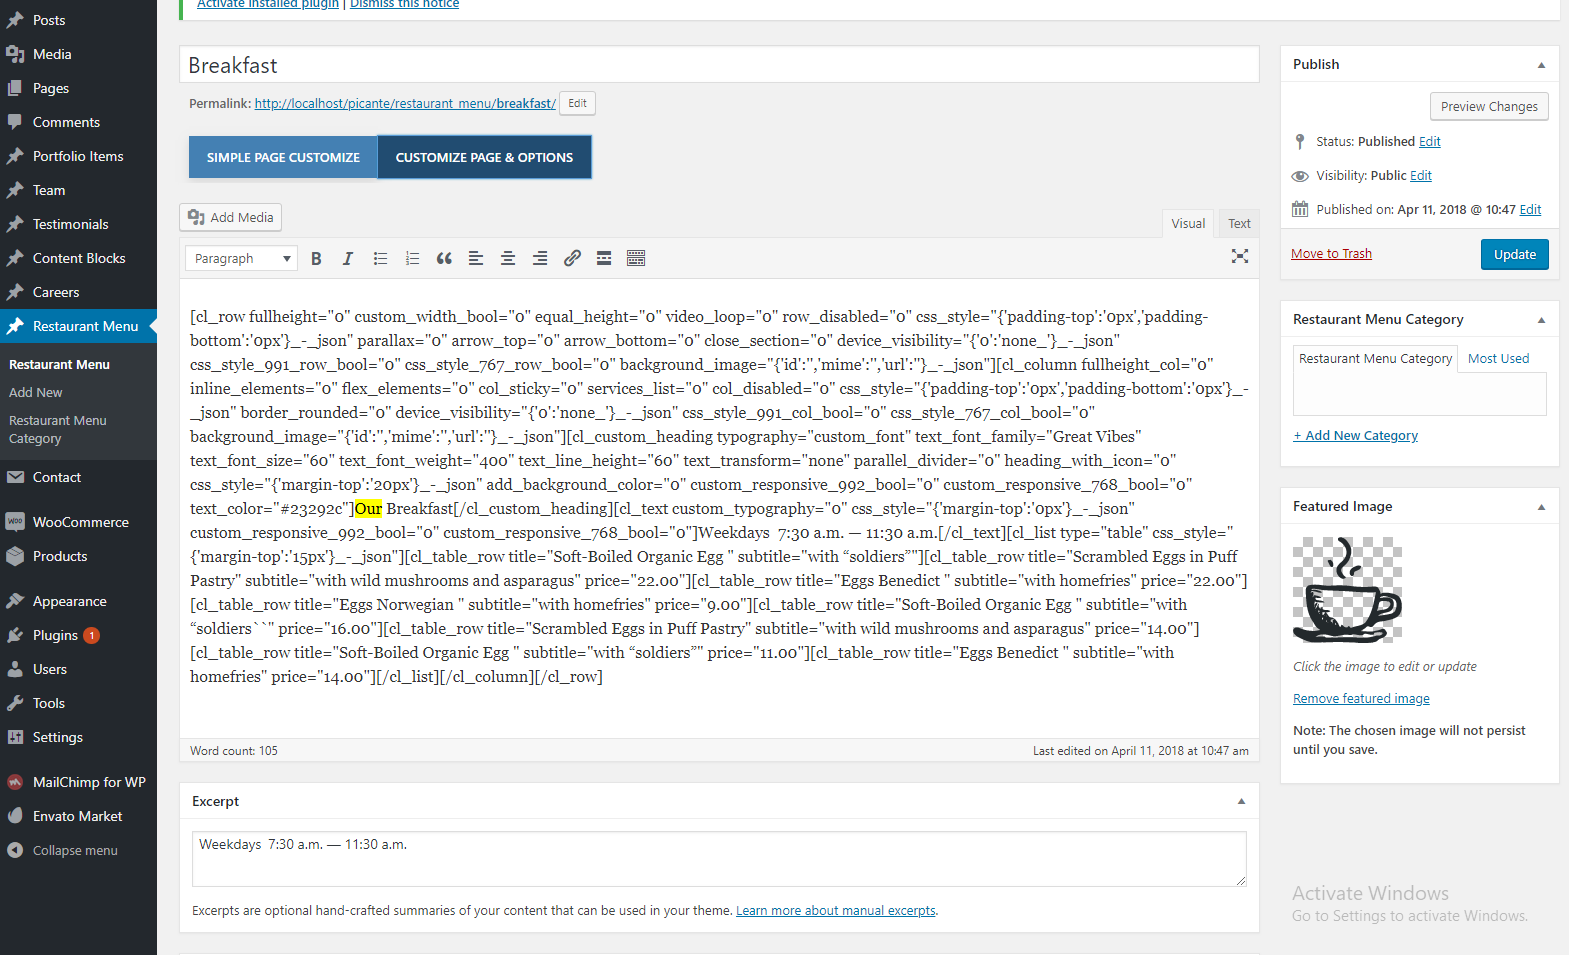Switch to Visual editor tab
The height and width of the screenshot is (955, 1569).
[1188, 223]
